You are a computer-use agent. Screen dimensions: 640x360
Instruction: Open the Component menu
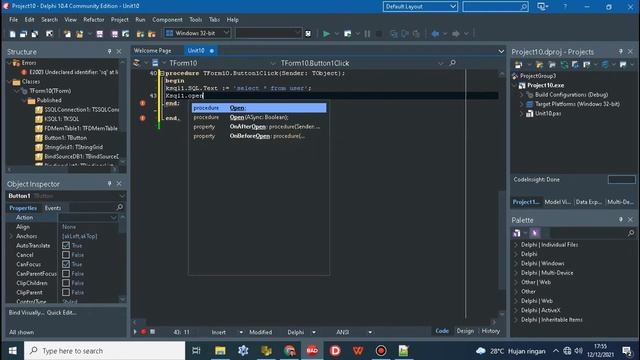tap(167, 20)
